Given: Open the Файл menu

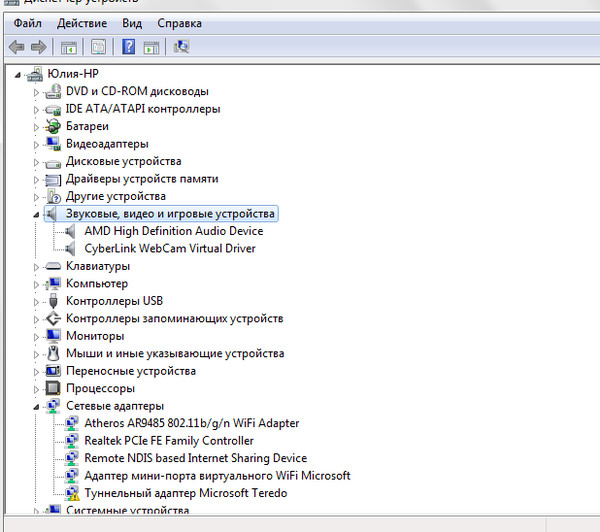Looking at the screenshot, I should click(x=28, y=23).
